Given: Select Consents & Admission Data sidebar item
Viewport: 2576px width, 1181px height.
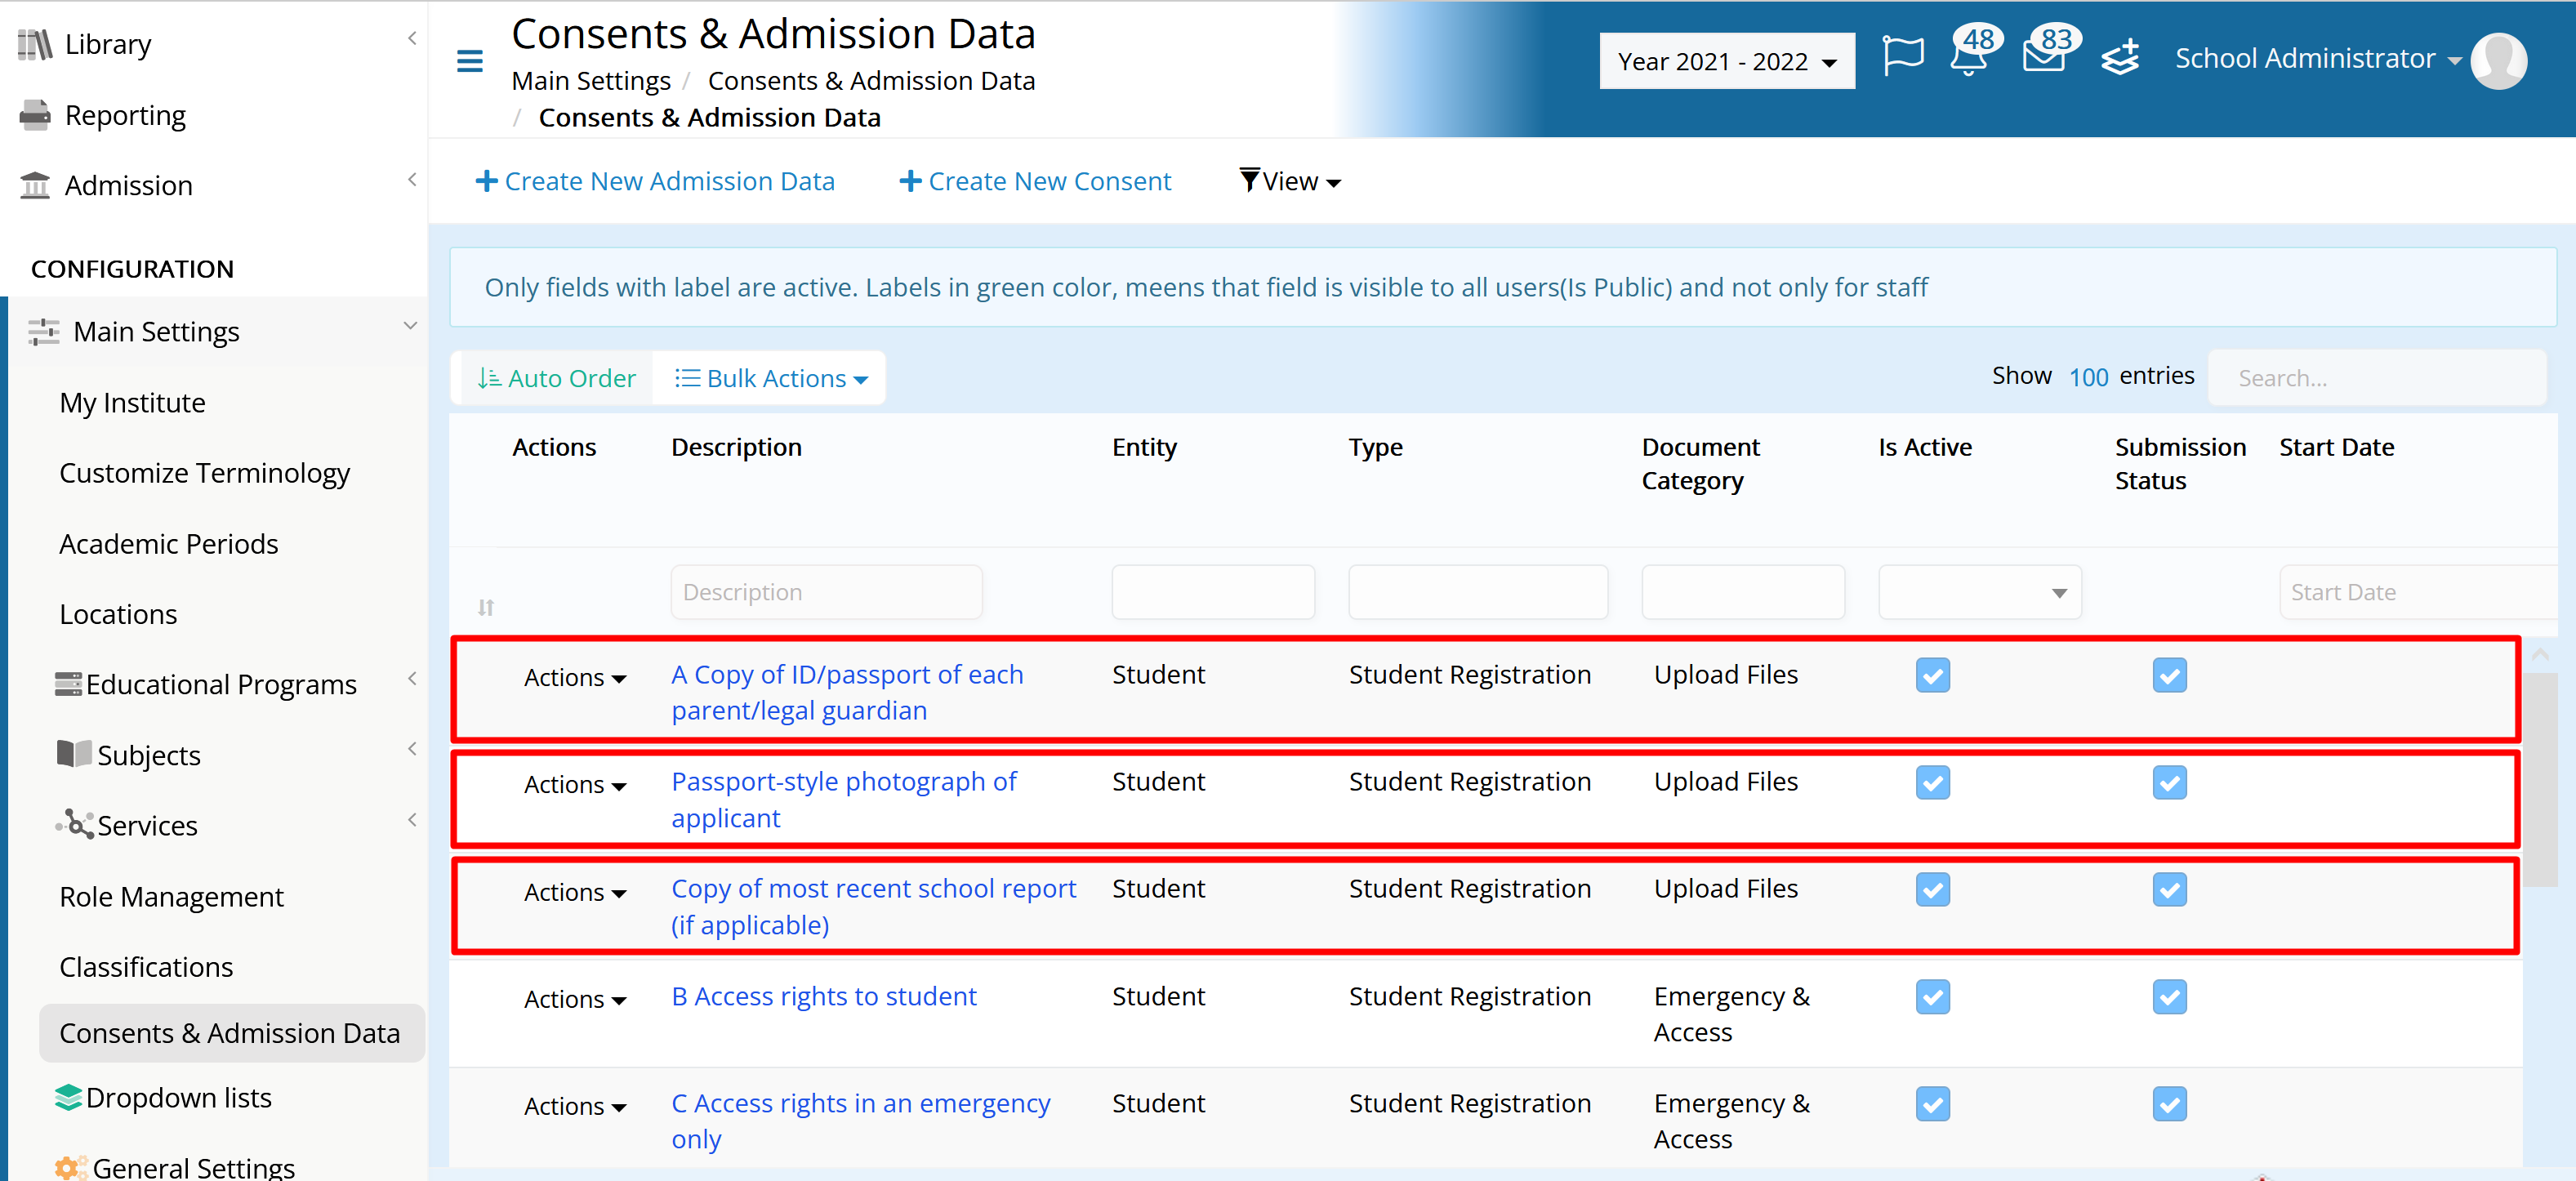Looking at the screenshot, I should point(231,1033).
